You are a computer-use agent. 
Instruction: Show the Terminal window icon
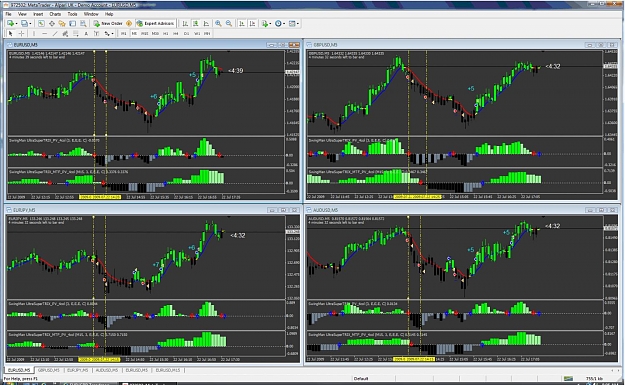(72, 24)
